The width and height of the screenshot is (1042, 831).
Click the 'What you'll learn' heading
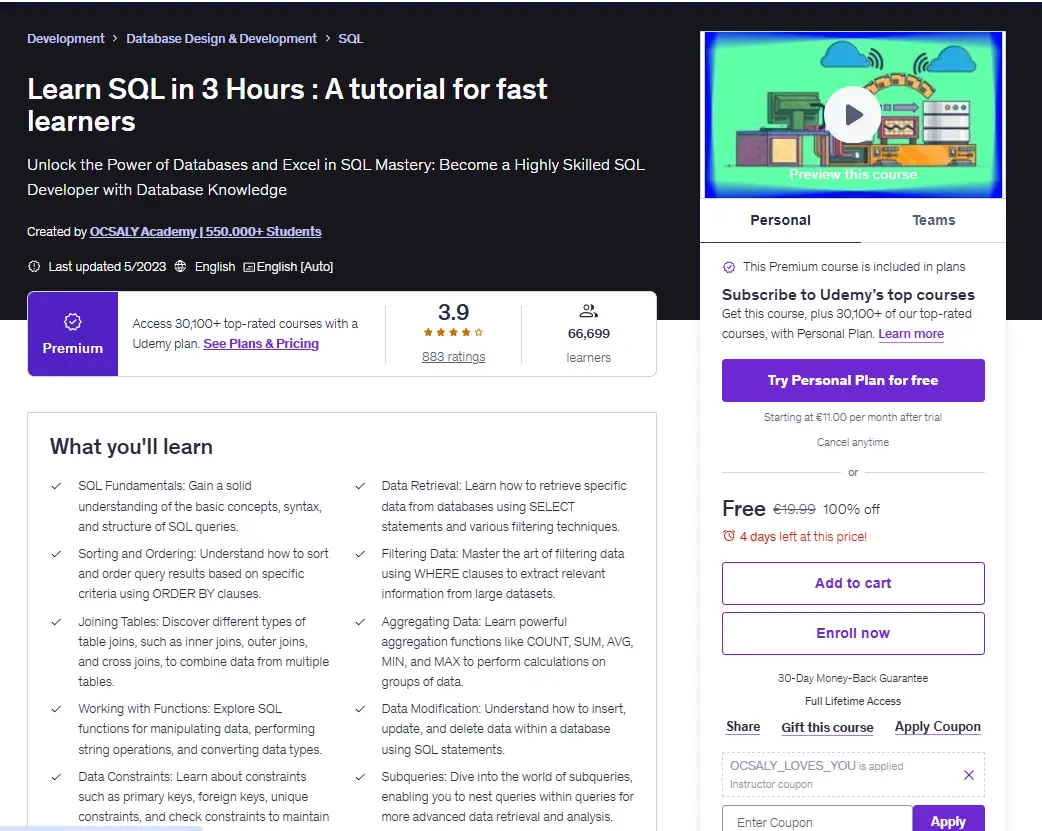click(132, 447)
